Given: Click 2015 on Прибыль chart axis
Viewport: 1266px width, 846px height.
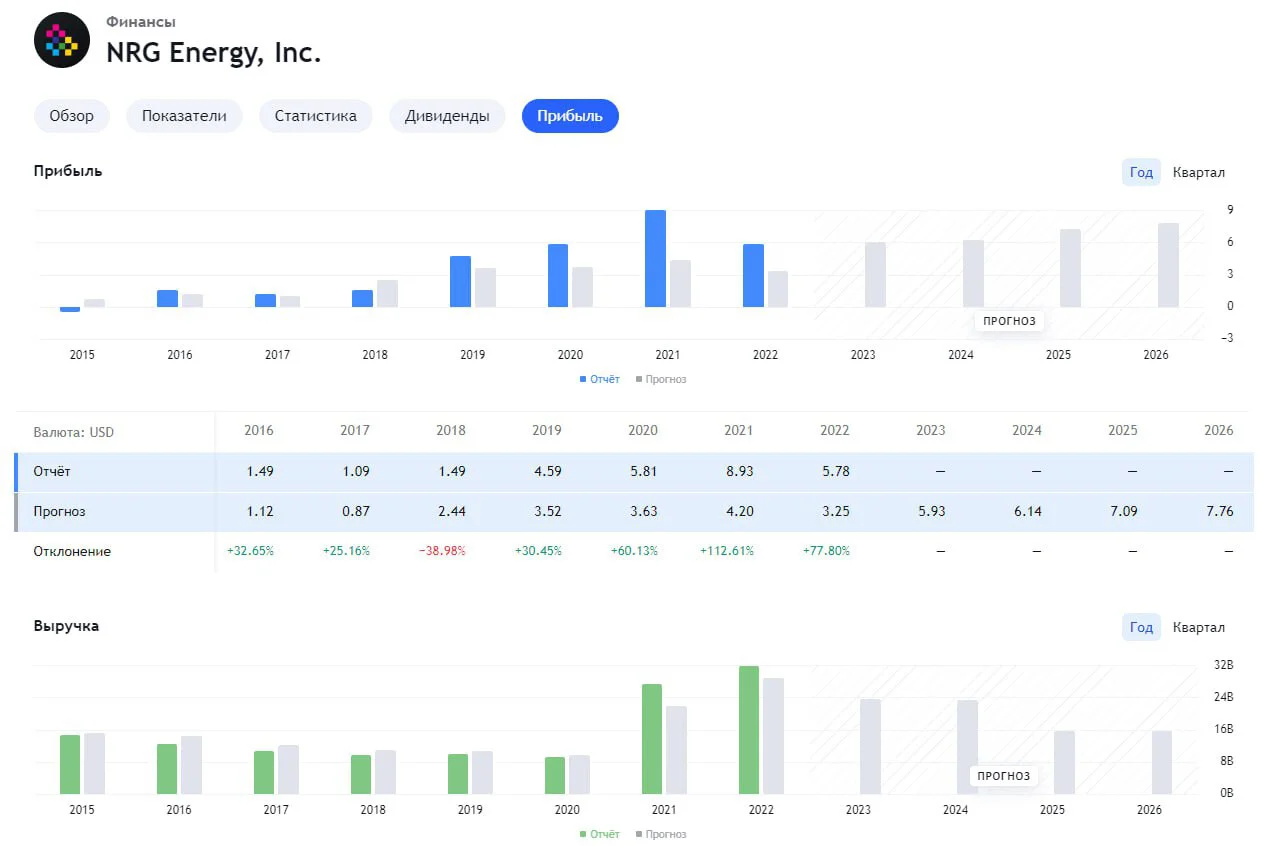Looking at the screenshot, I should pyautogui.click(x=82, y=355).
